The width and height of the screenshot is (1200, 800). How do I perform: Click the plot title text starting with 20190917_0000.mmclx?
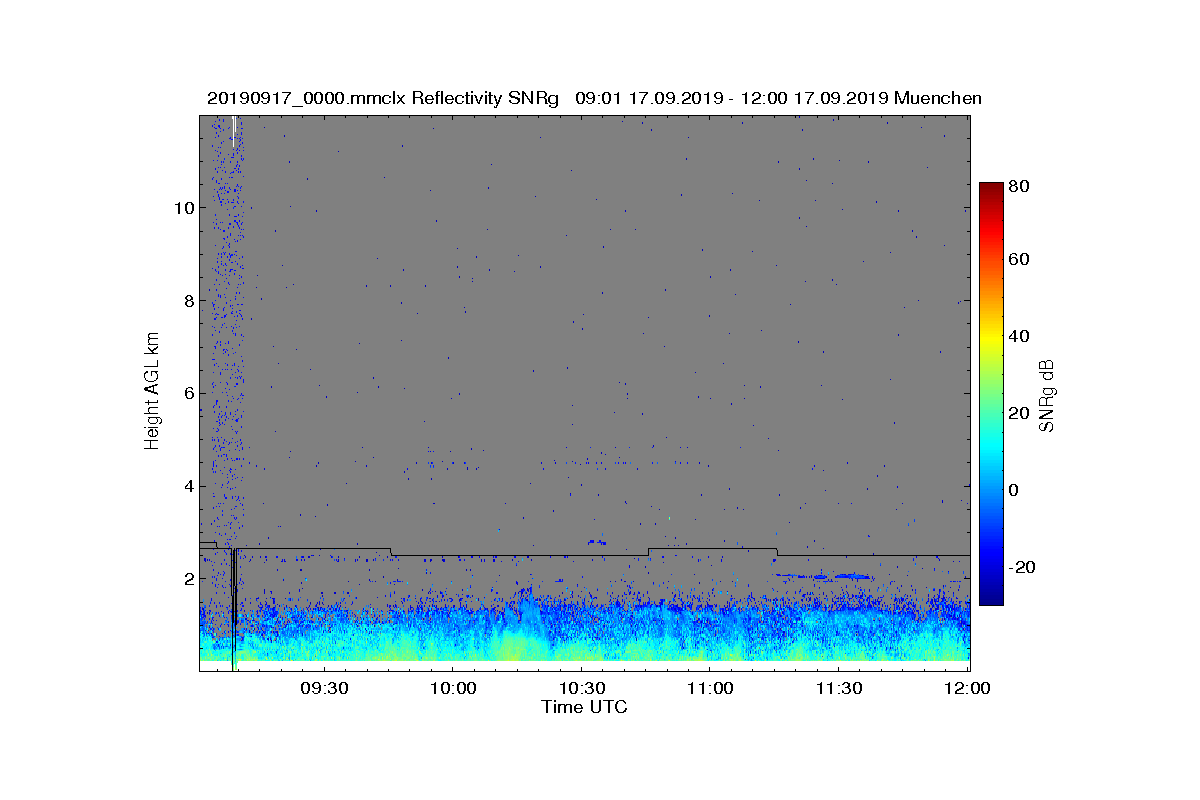tap(594, 98)
